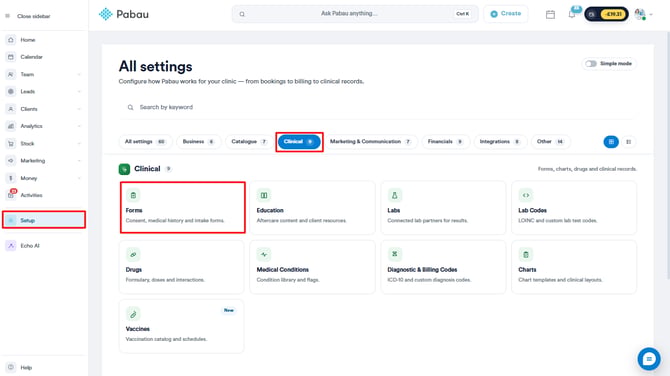Expand the Money sidebar chevron
Image resolution: width=670 pixels, height=376 pixels.
(79, 178)
